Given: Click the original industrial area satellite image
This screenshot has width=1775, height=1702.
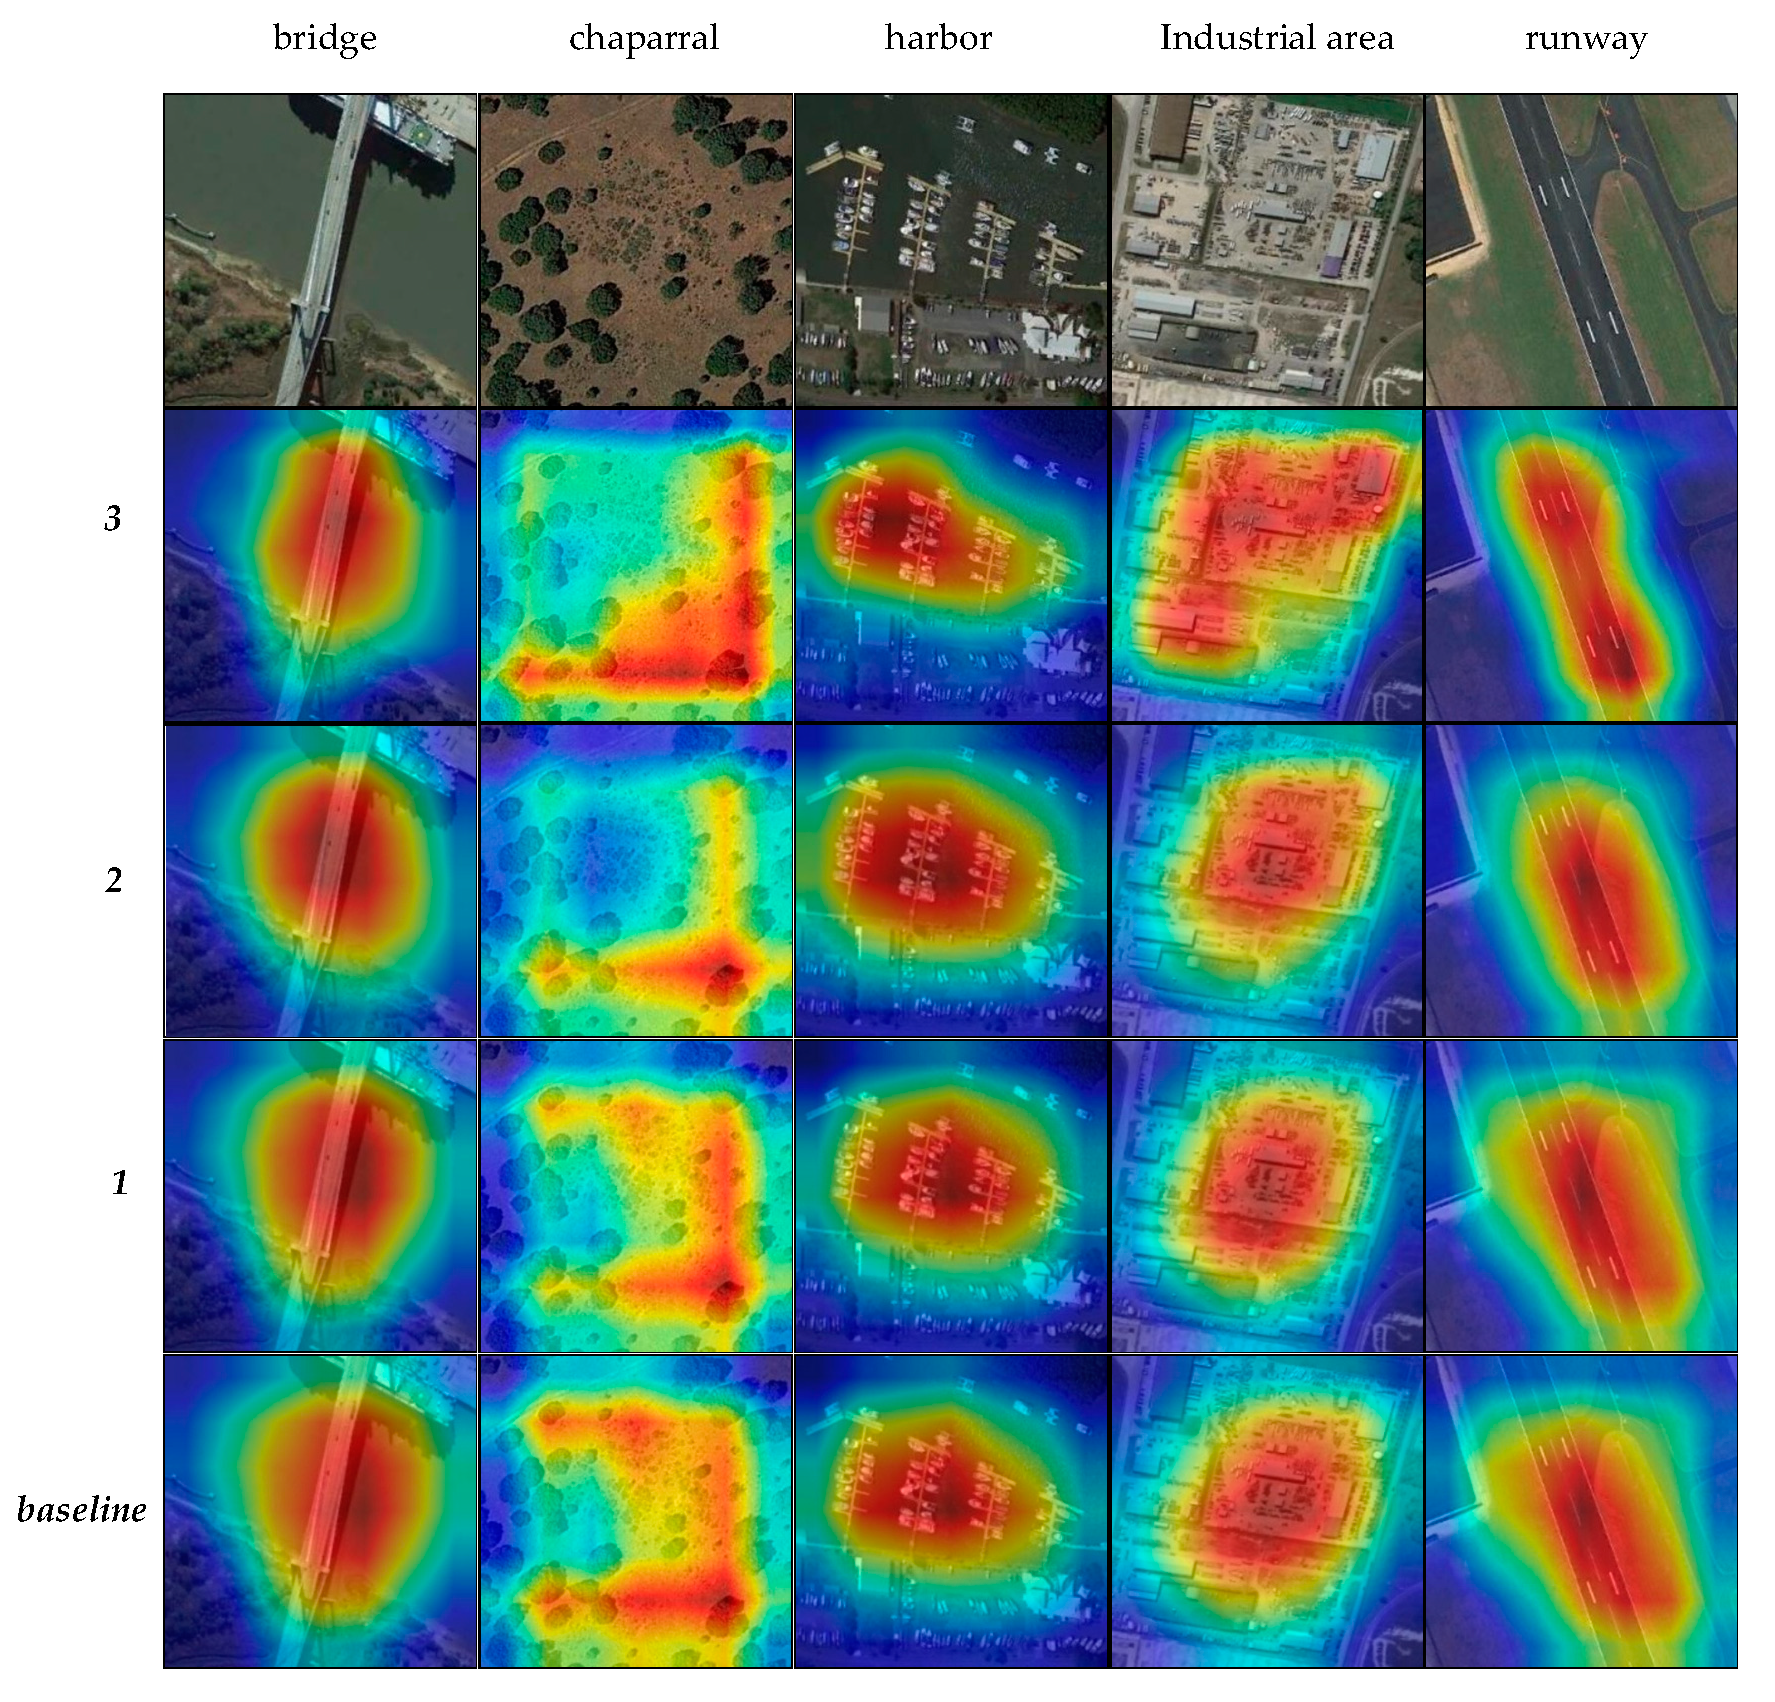Looking at the screenshot, I should coord(1267,250).
